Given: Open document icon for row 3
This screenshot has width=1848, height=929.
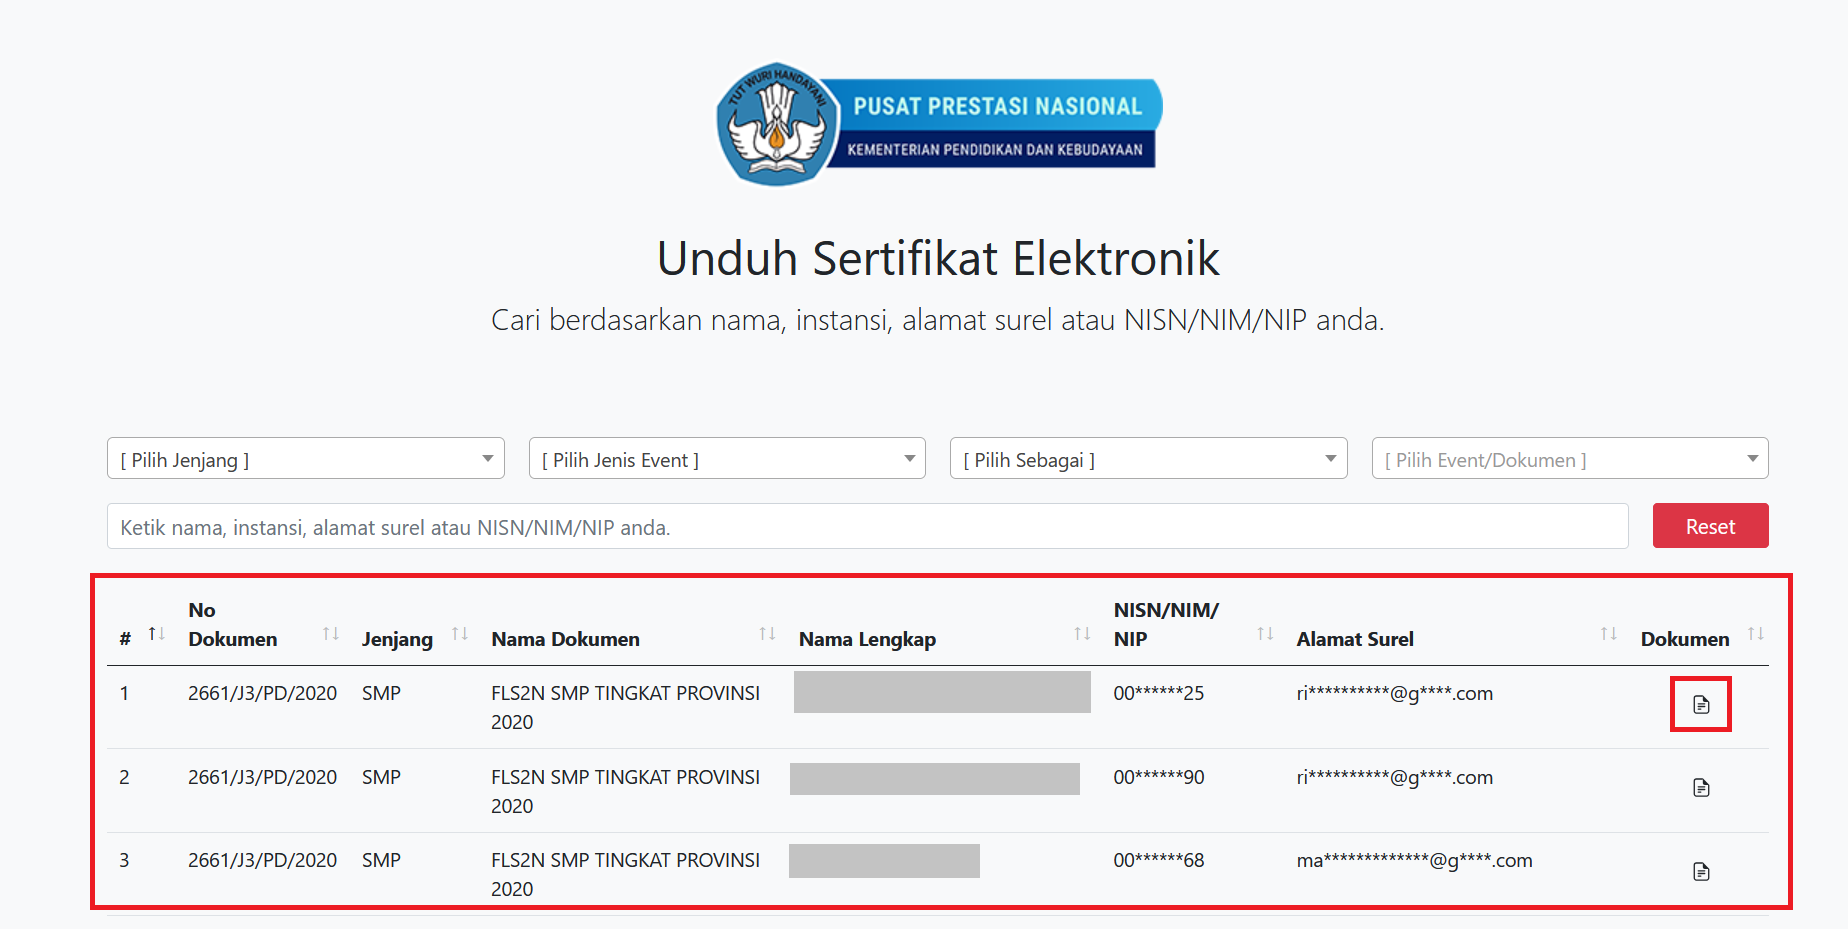Looking at the screenshot, I should click(1701, 872).
